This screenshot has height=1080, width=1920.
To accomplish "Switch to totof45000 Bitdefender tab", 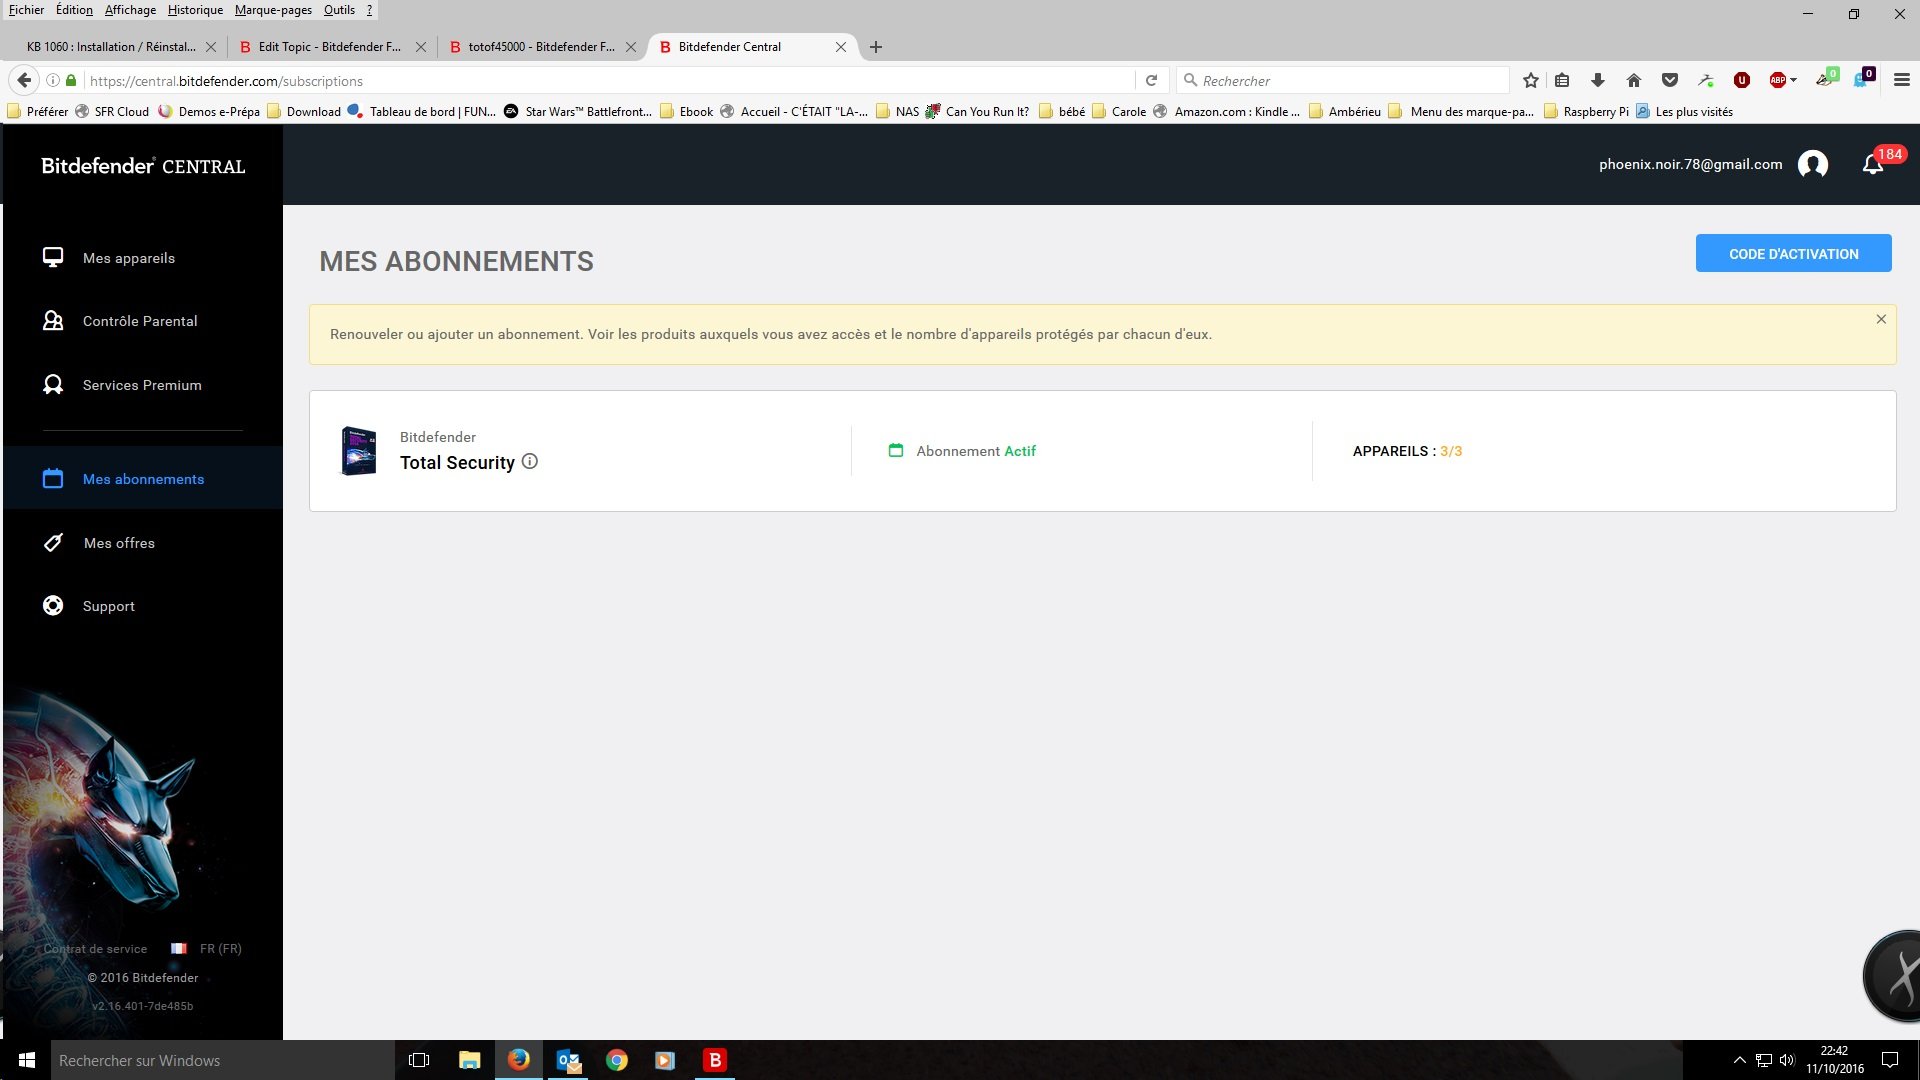I will [541, 47].
